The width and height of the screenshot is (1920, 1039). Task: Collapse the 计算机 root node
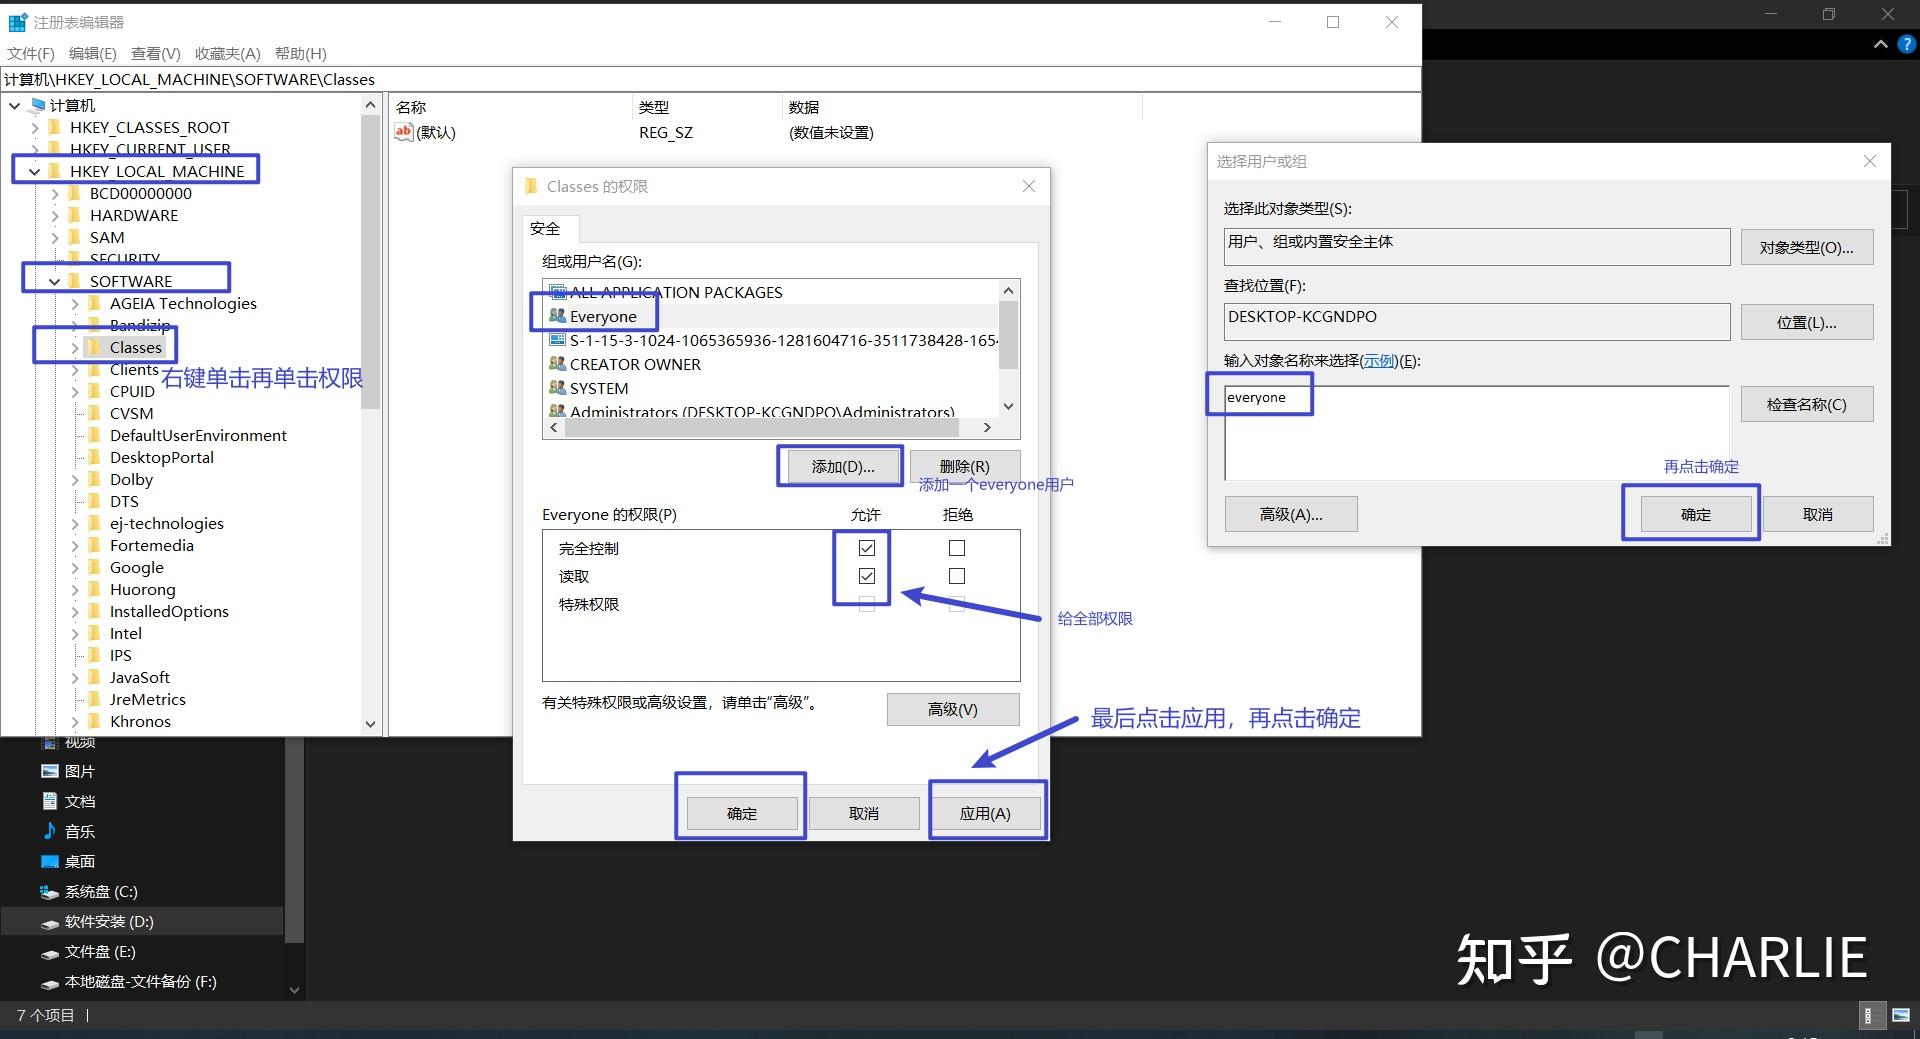15,105
